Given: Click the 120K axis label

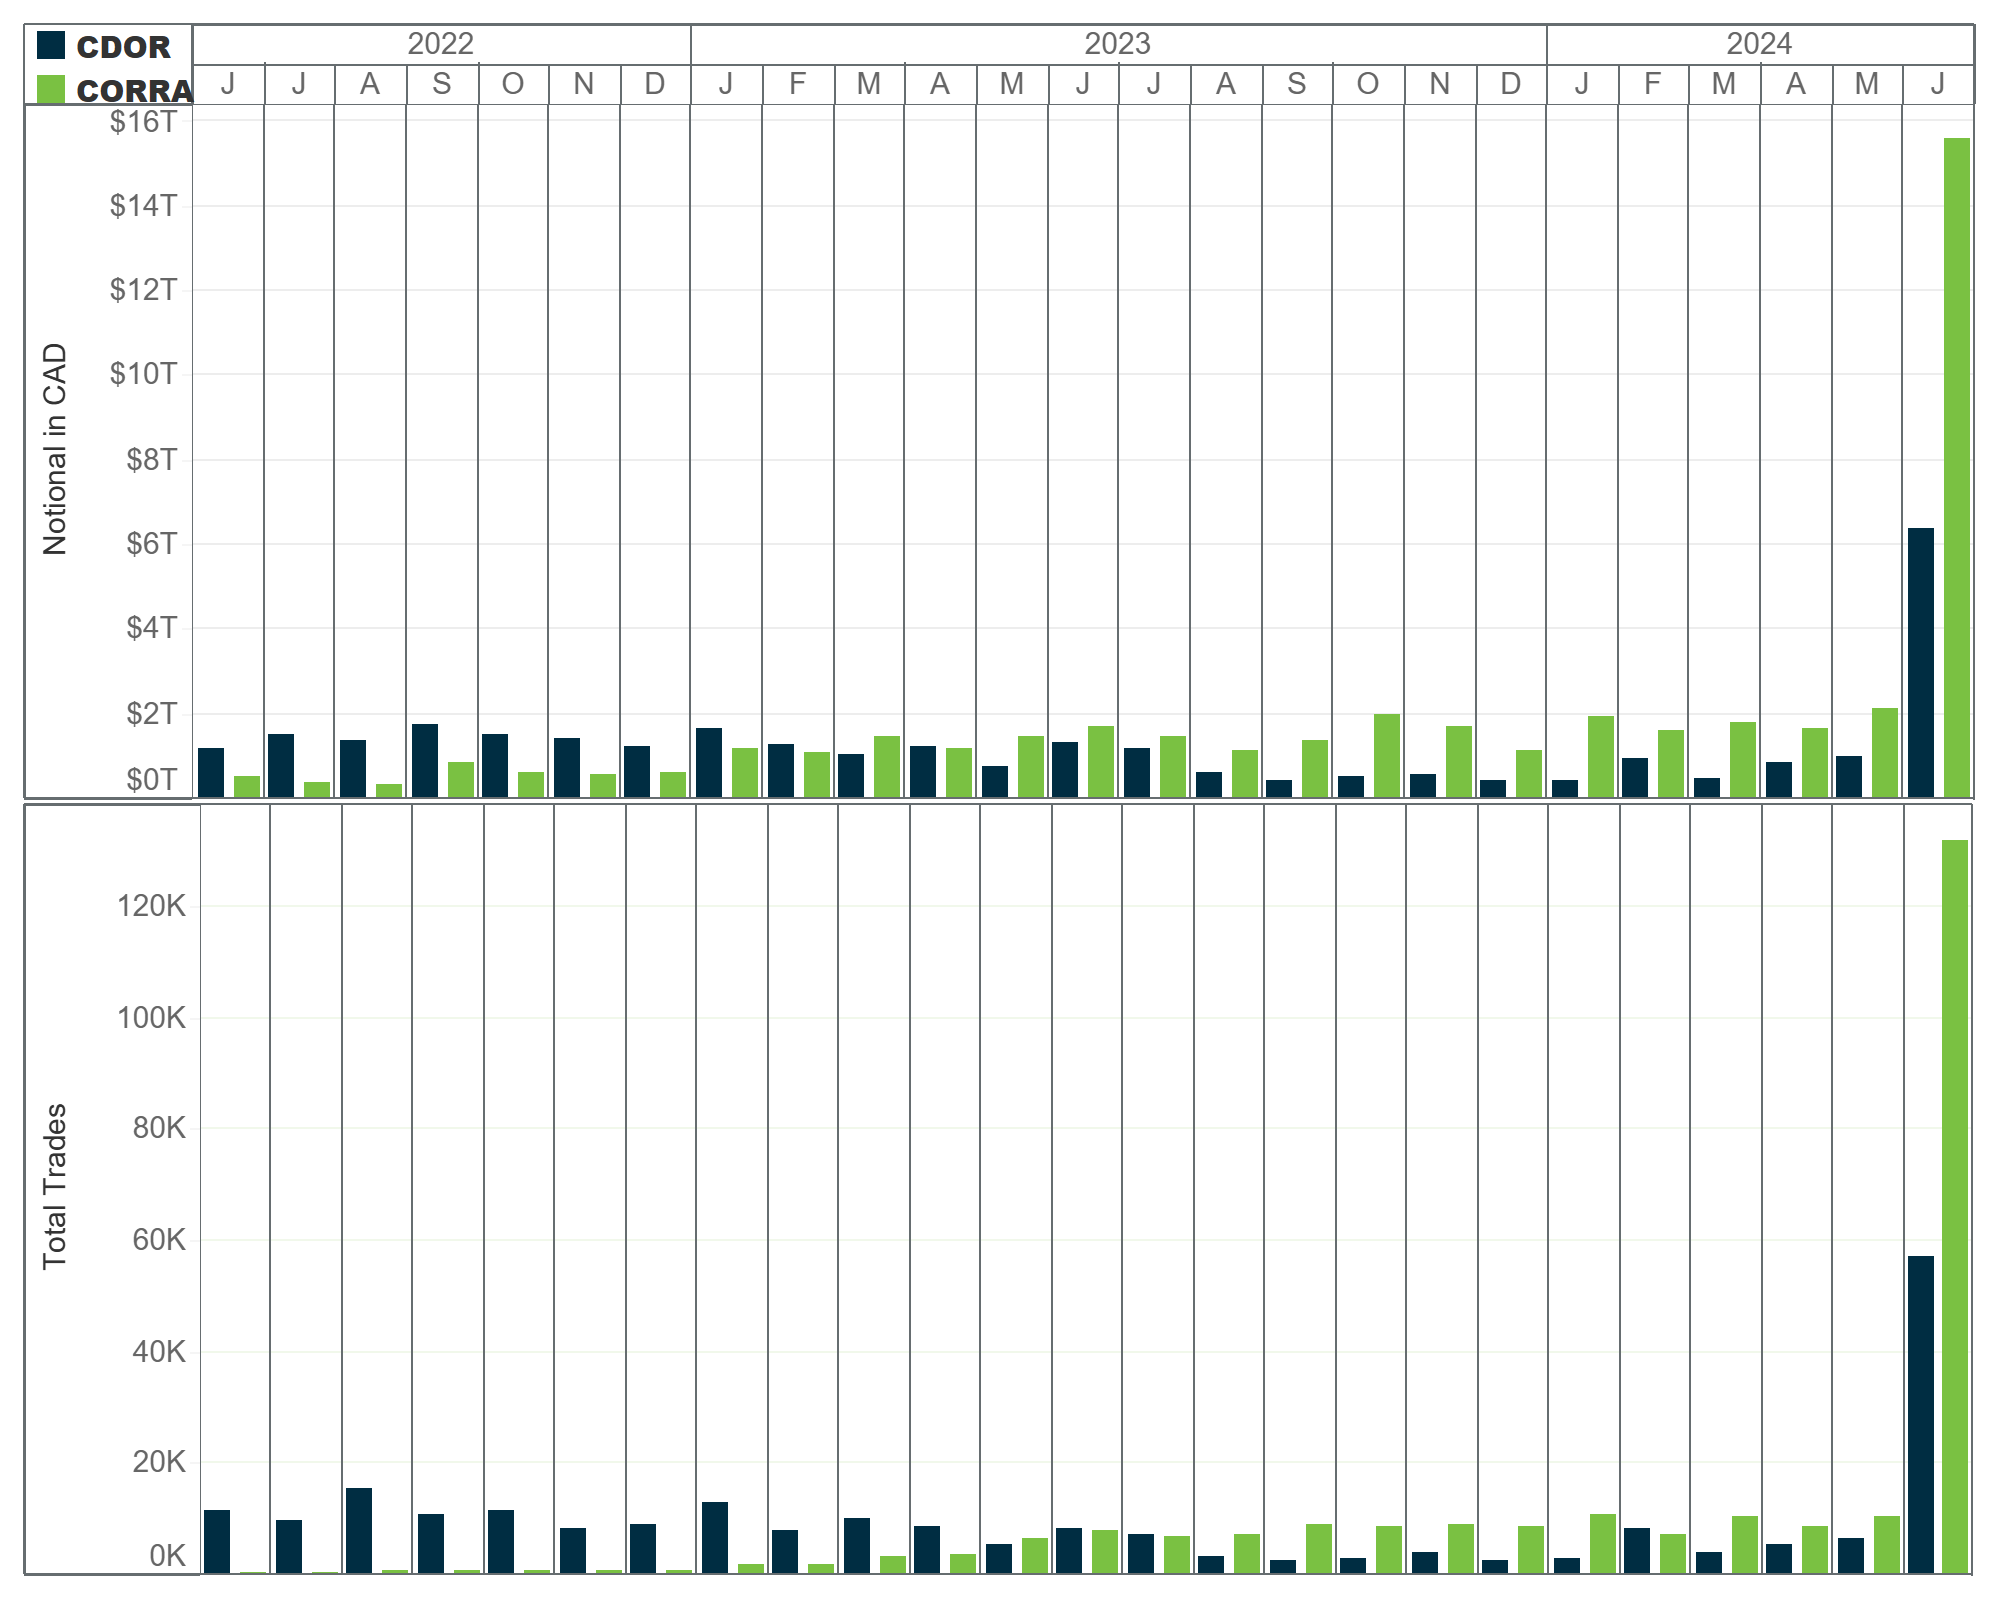Looking at the screenshot, I should tap(151, 906).
